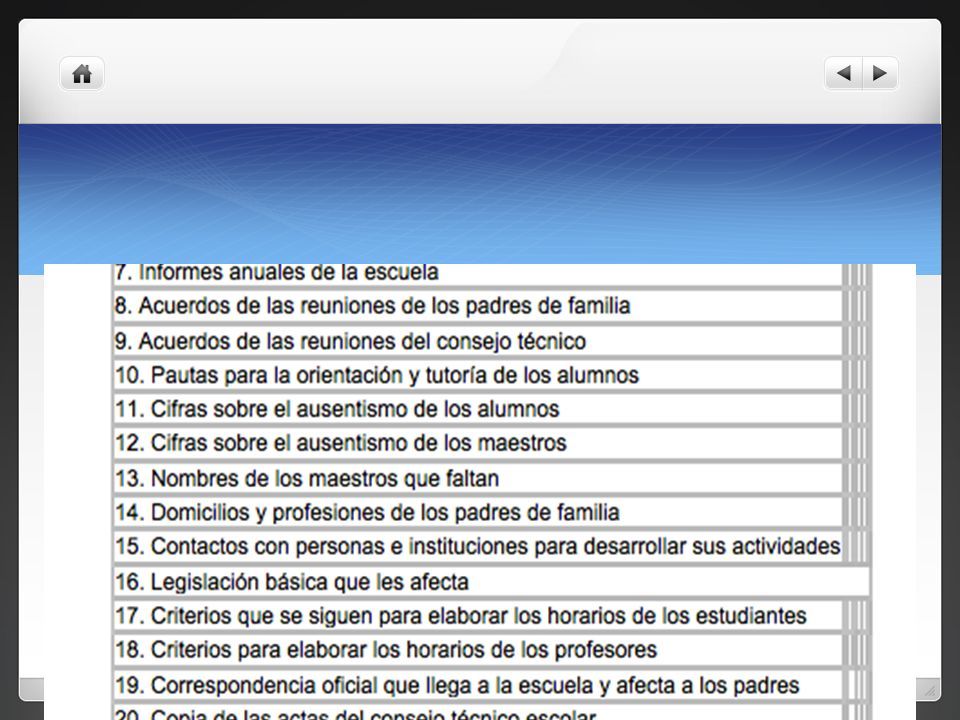Select row '13. Nombres de los maestros que faltan'

pyautogui.click(x=478, y=478)
